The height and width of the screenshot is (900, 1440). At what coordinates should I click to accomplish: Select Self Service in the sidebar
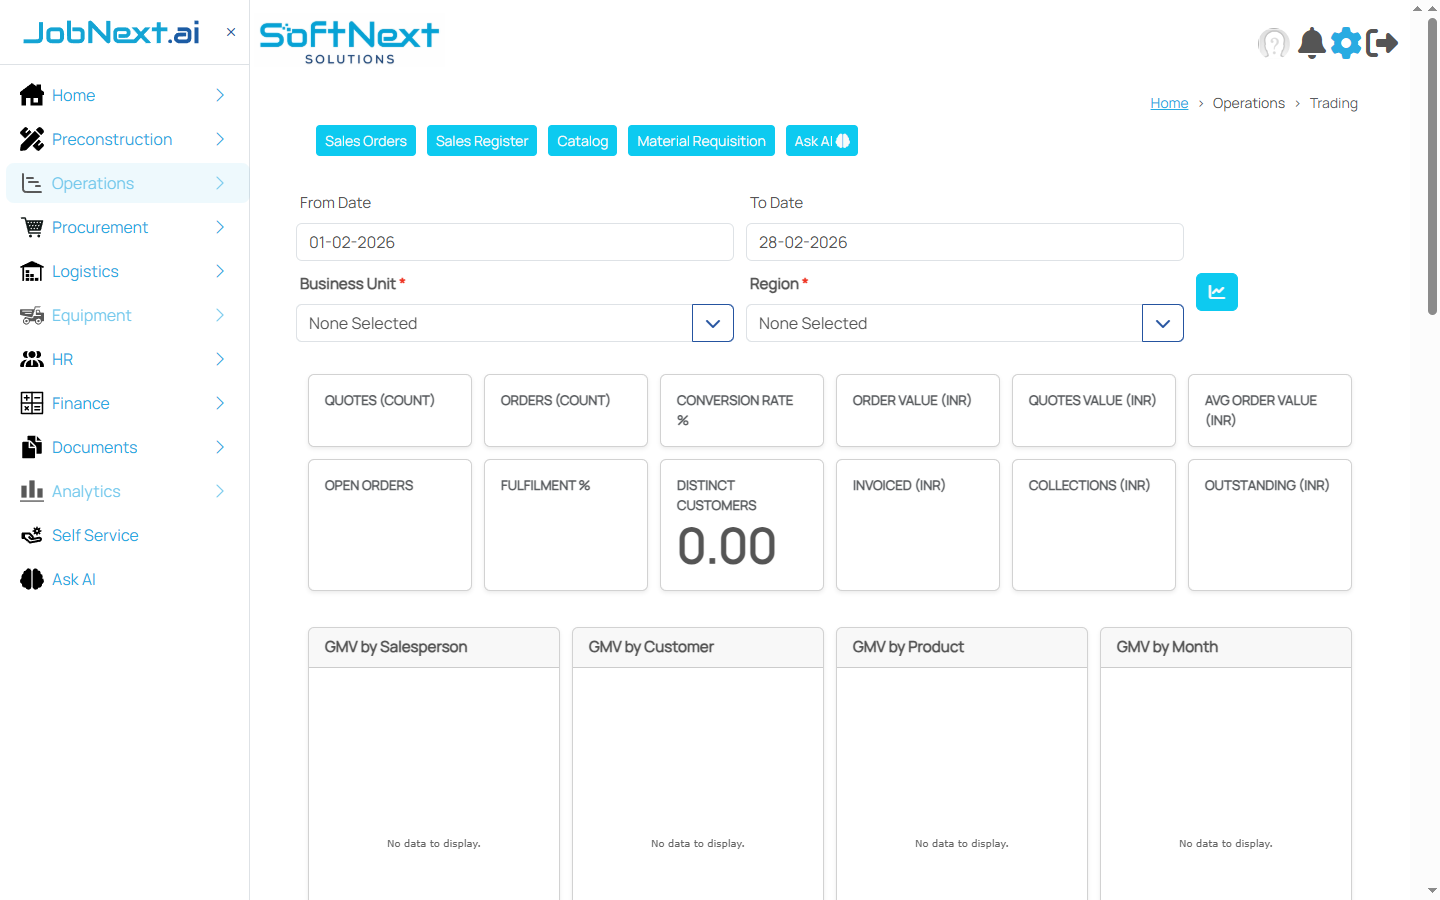click(95, 536)
